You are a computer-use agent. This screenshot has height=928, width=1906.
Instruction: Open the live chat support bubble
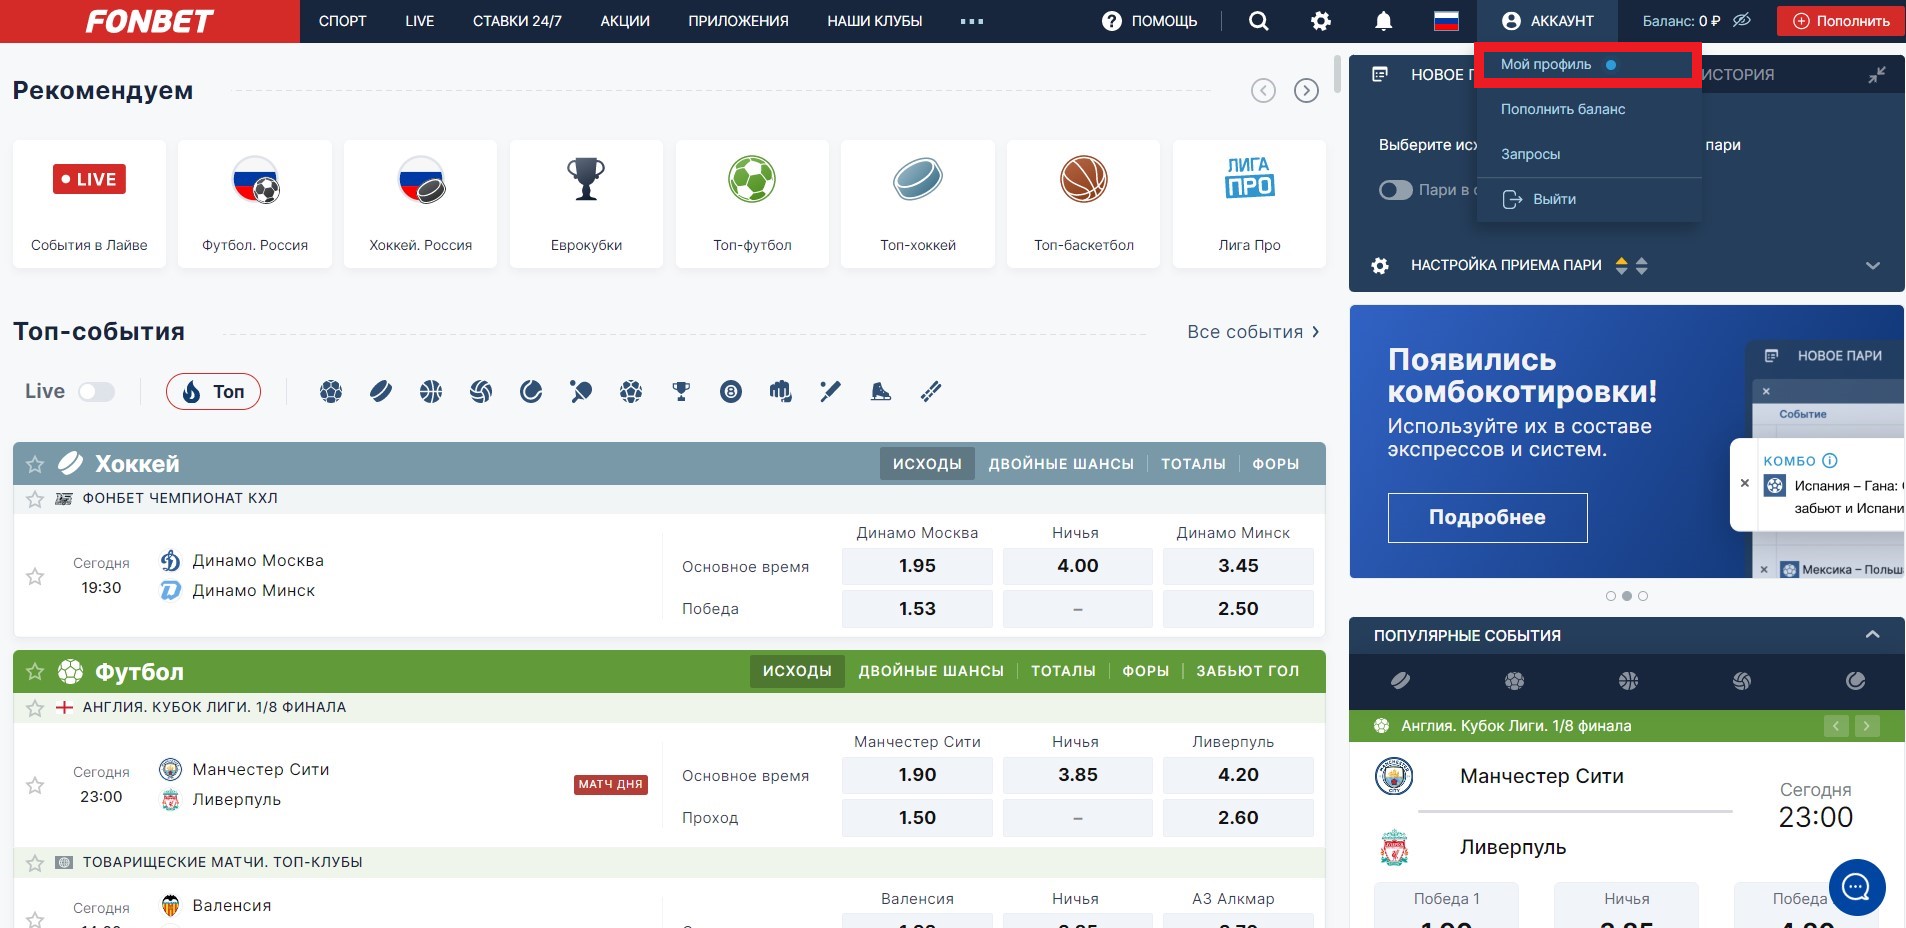1857,887
